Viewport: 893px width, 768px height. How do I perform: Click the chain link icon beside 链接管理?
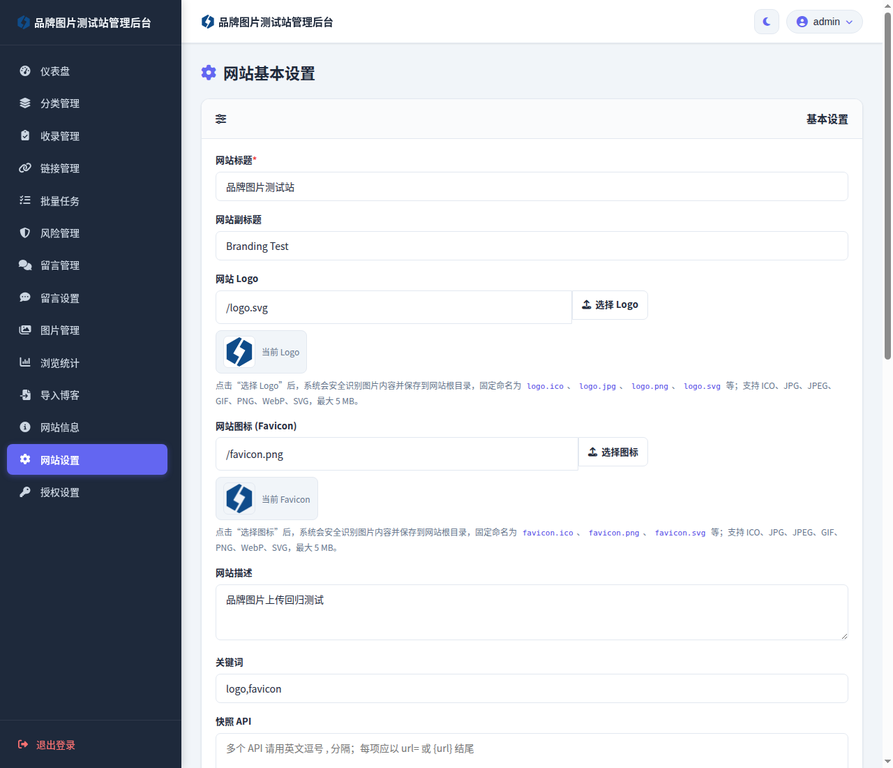pyautogui.click(x=25, y=168)
